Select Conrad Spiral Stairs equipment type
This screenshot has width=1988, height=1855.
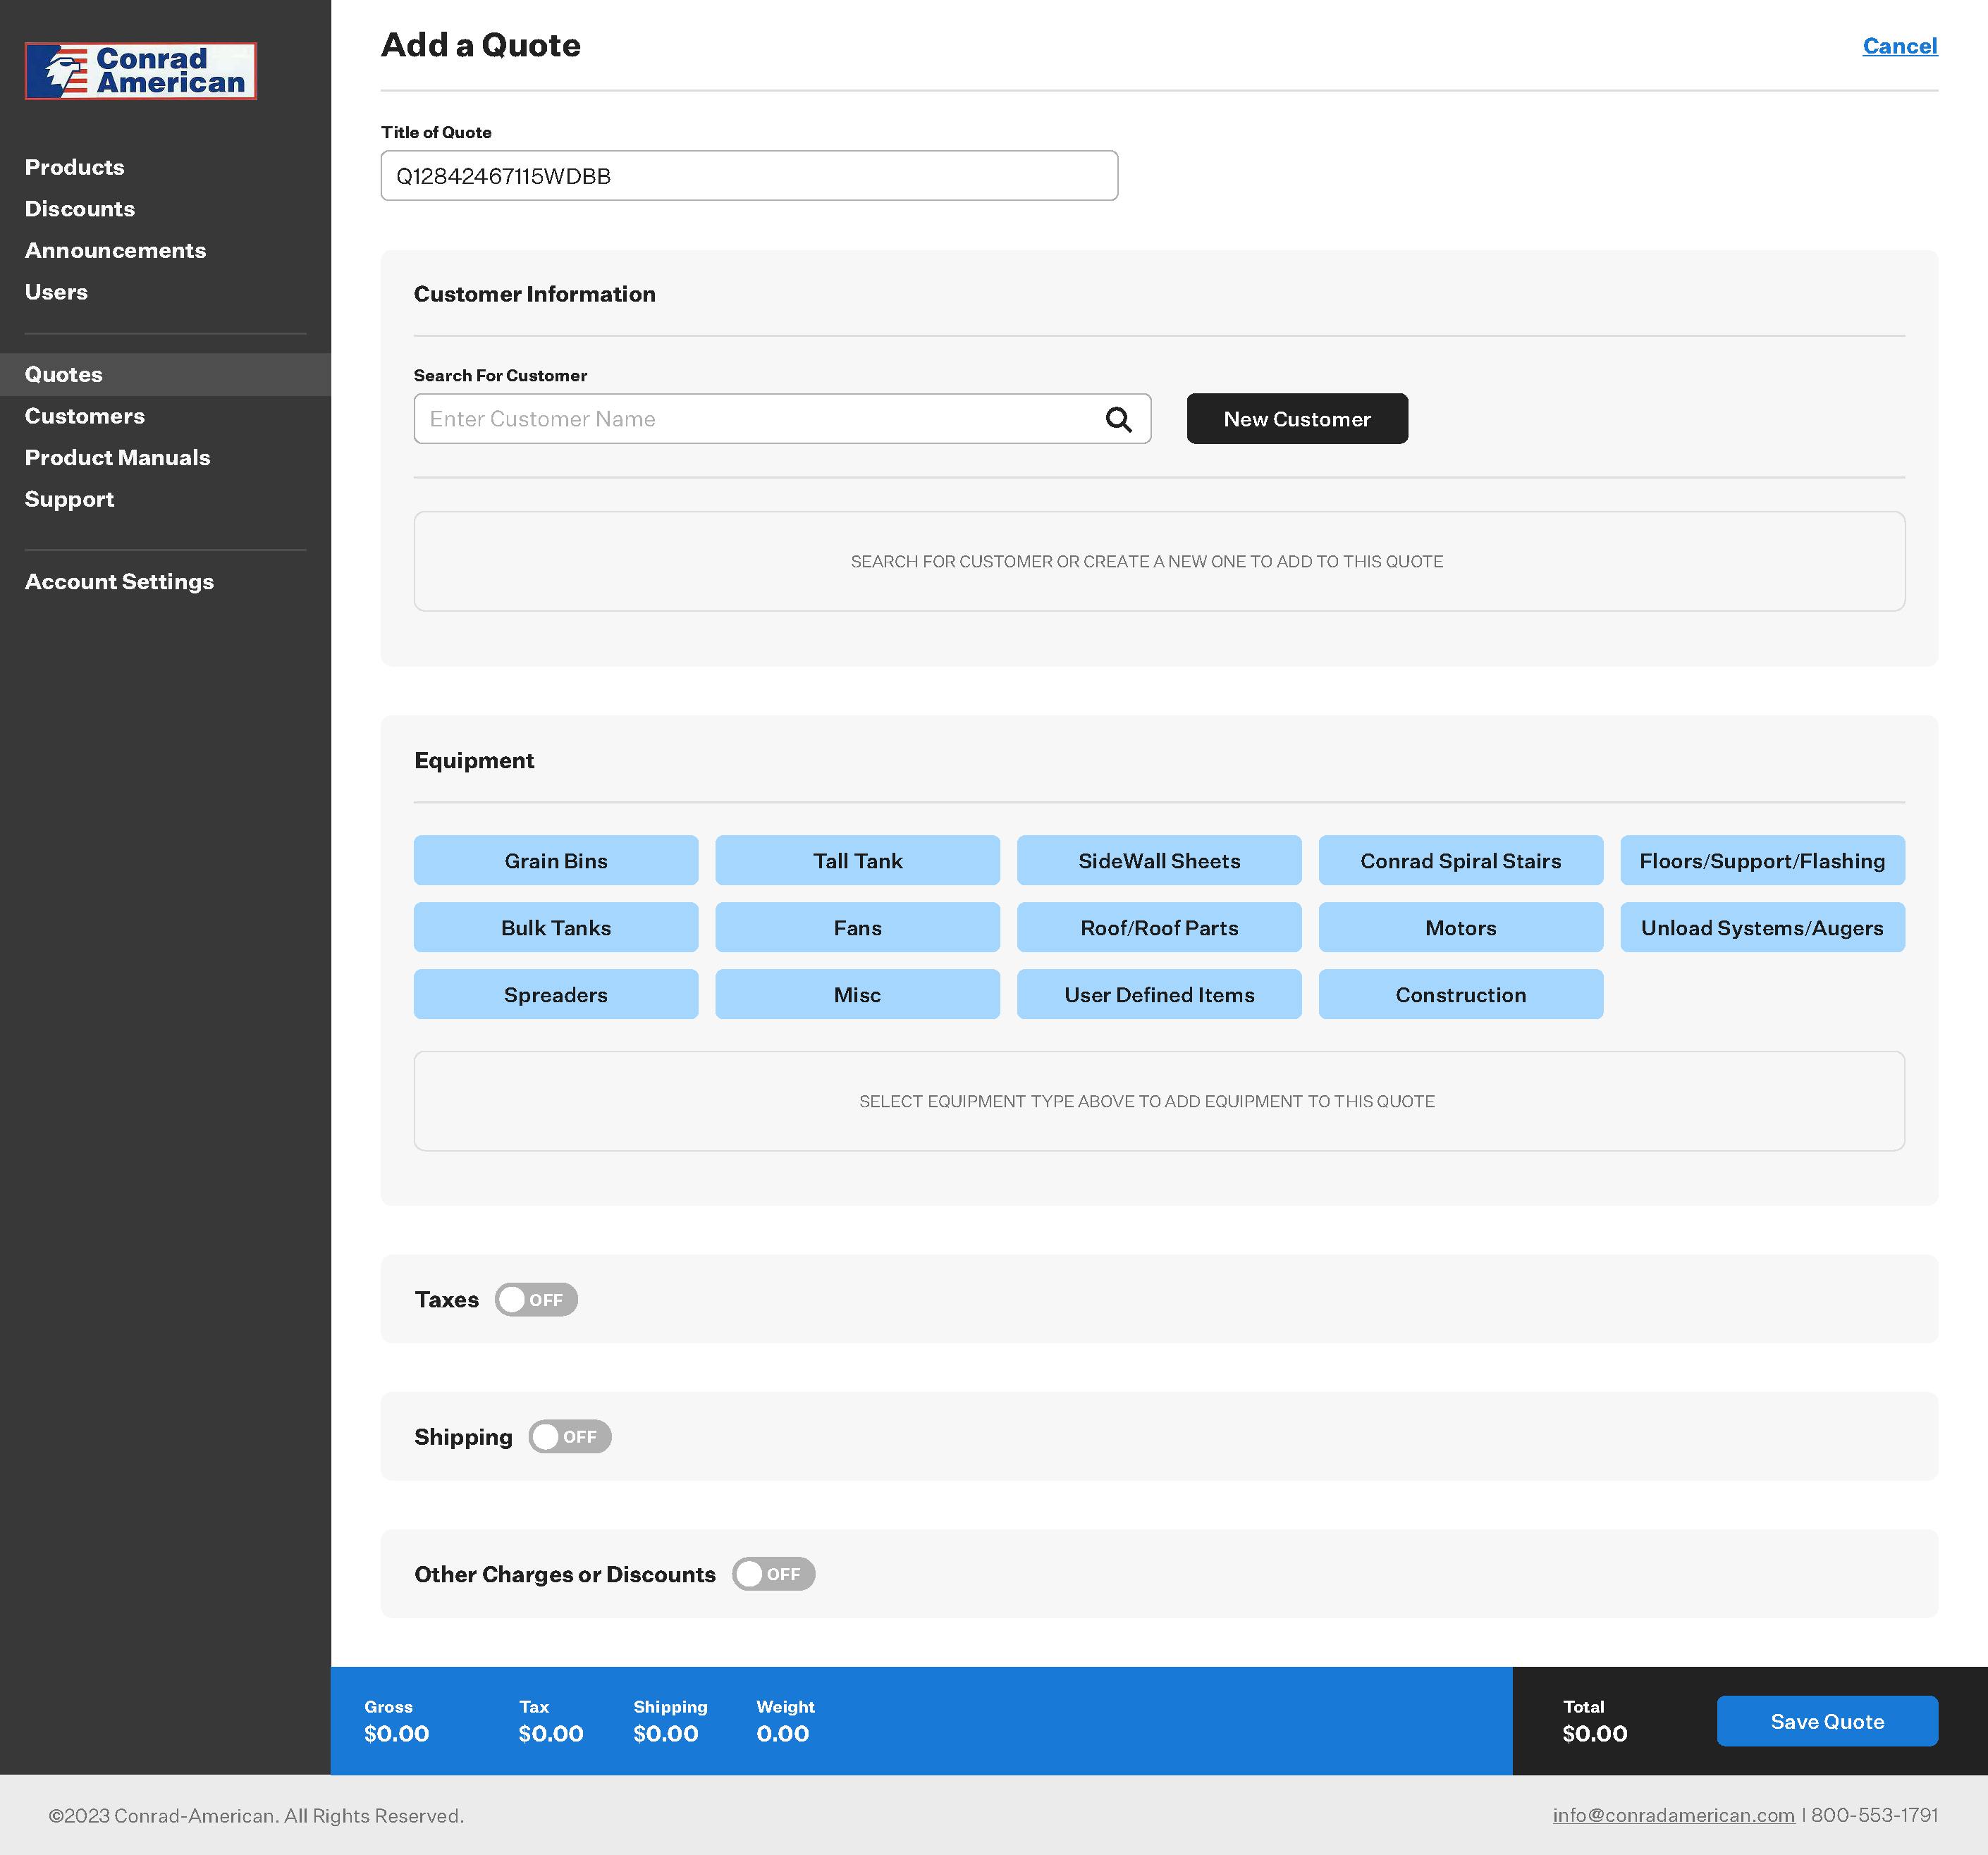1460,860
